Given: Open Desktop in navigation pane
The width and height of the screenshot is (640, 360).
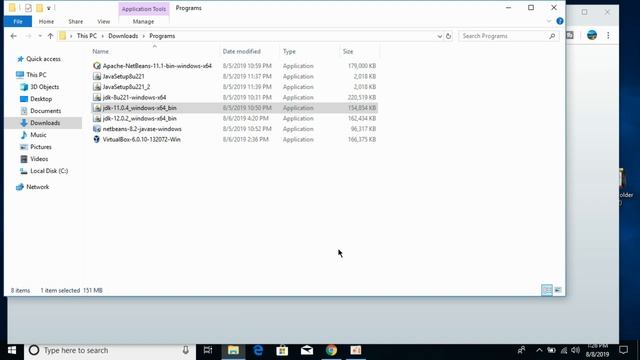Looking at the screenshot, I should pos(41,99).
